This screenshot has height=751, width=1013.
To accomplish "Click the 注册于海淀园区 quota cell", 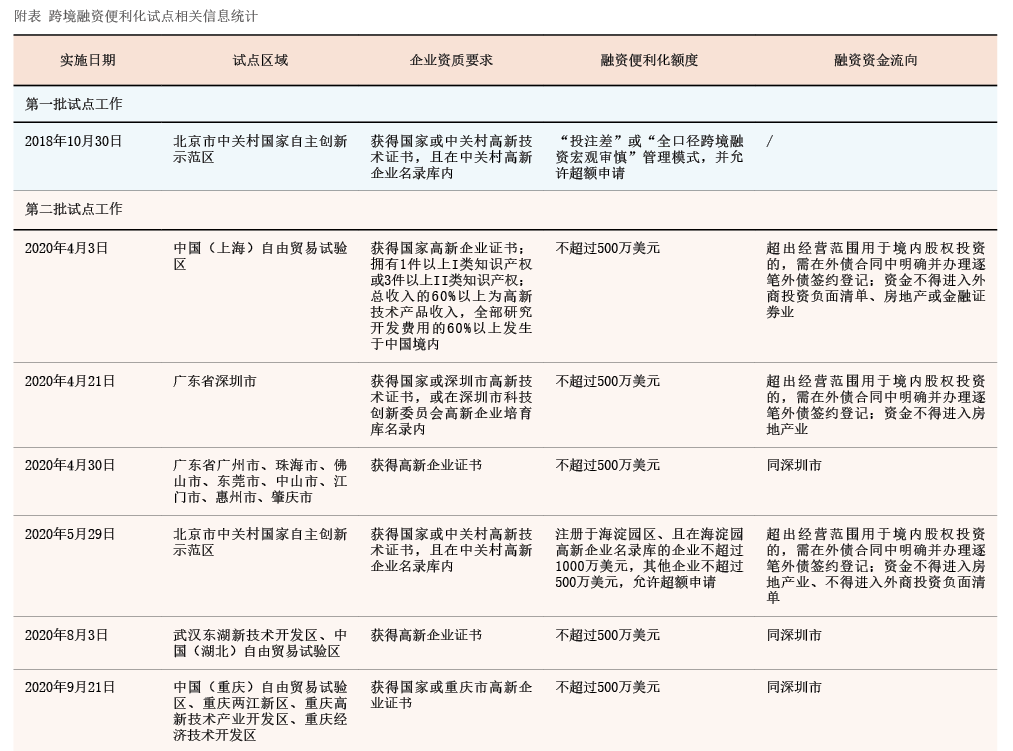I will click(649, 558).
